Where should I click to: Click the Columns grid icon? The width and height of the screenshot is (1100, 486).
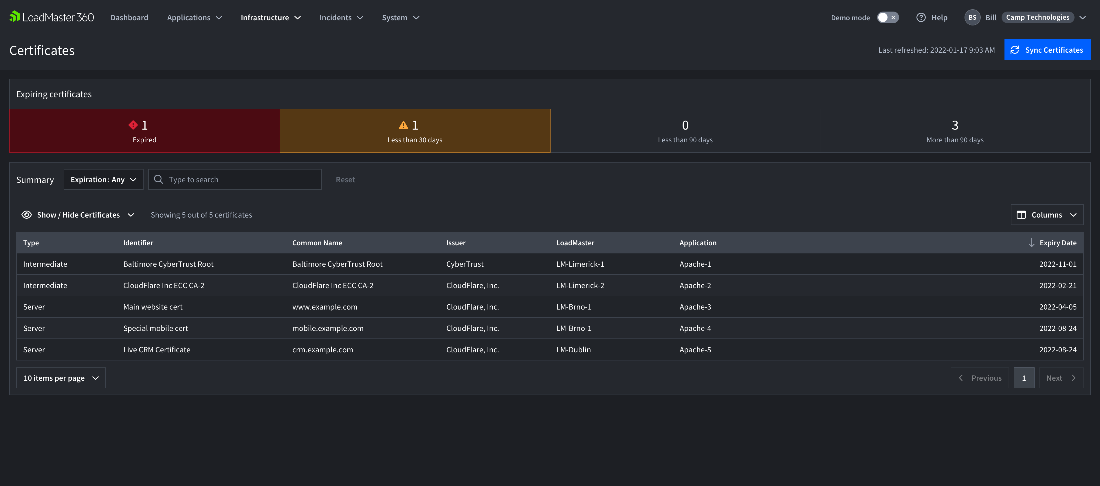pos(1021,215)
